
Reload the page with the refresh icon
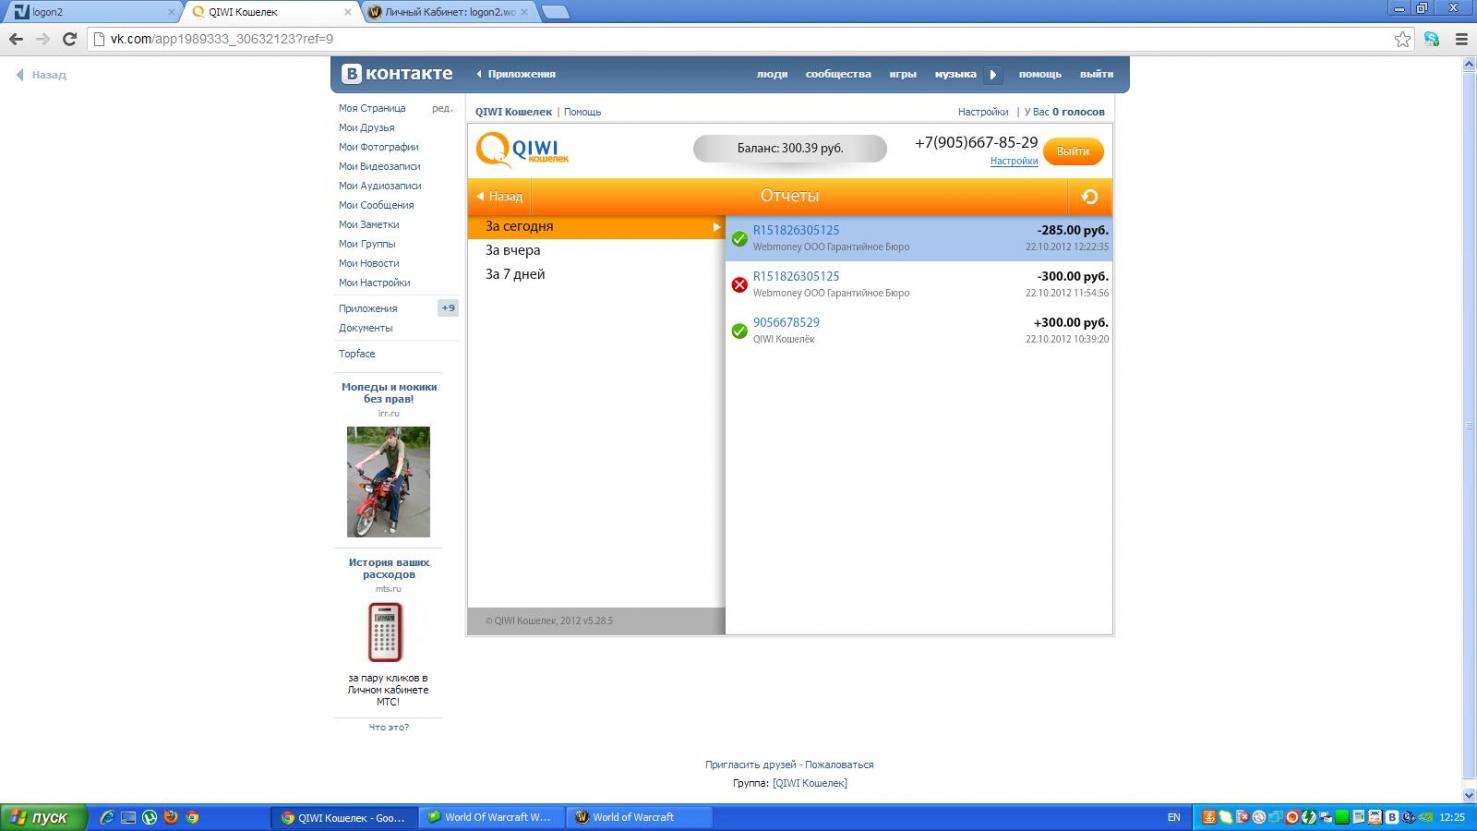pos(69,39)
